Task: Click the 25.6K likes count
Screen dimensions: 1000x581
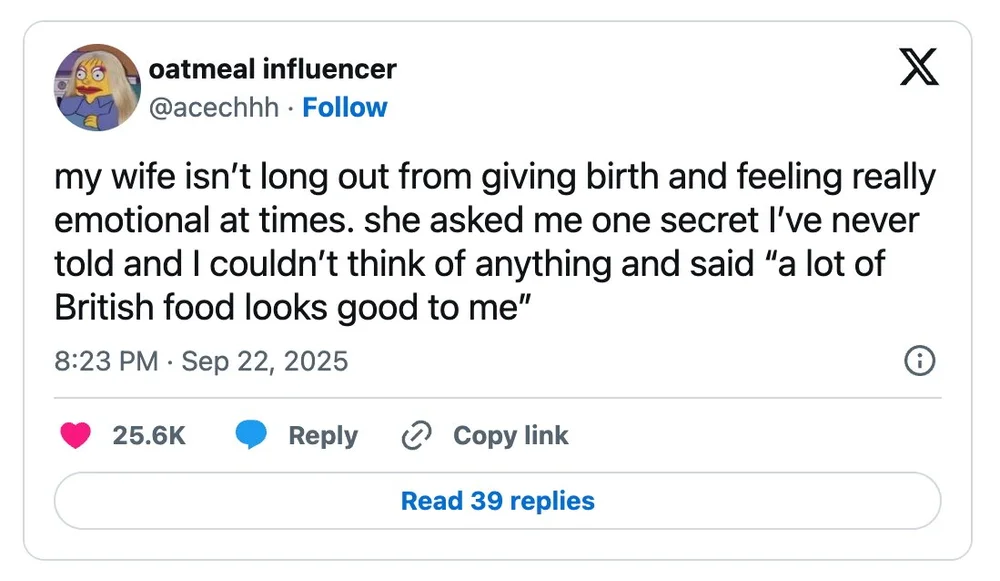Action: [x=149, y=436]
